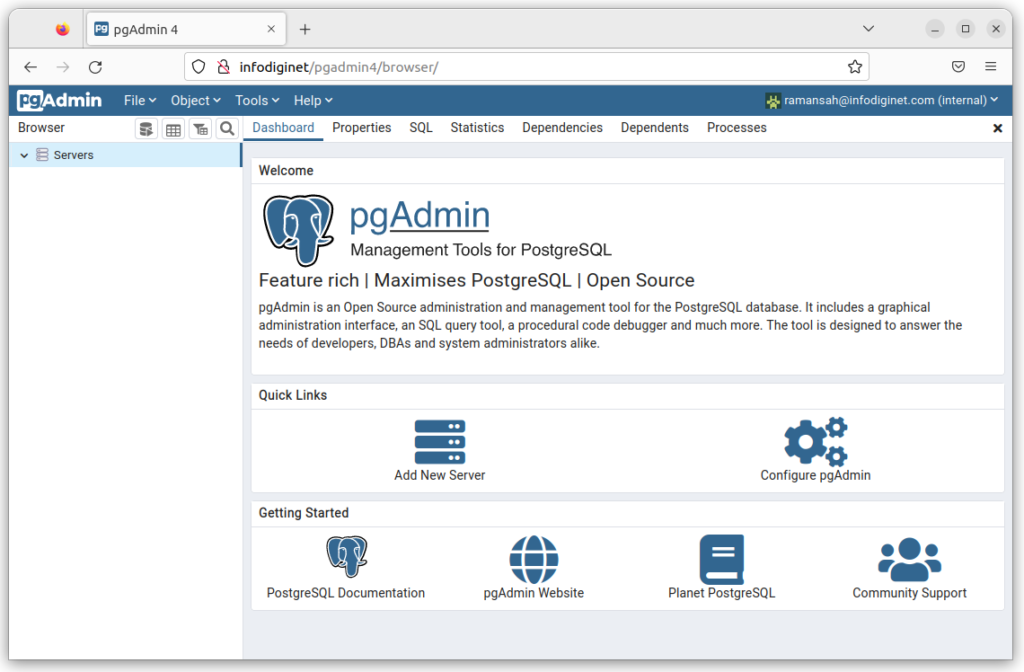Open PostgreSQL Documentation elephant icon

[347, 556]
